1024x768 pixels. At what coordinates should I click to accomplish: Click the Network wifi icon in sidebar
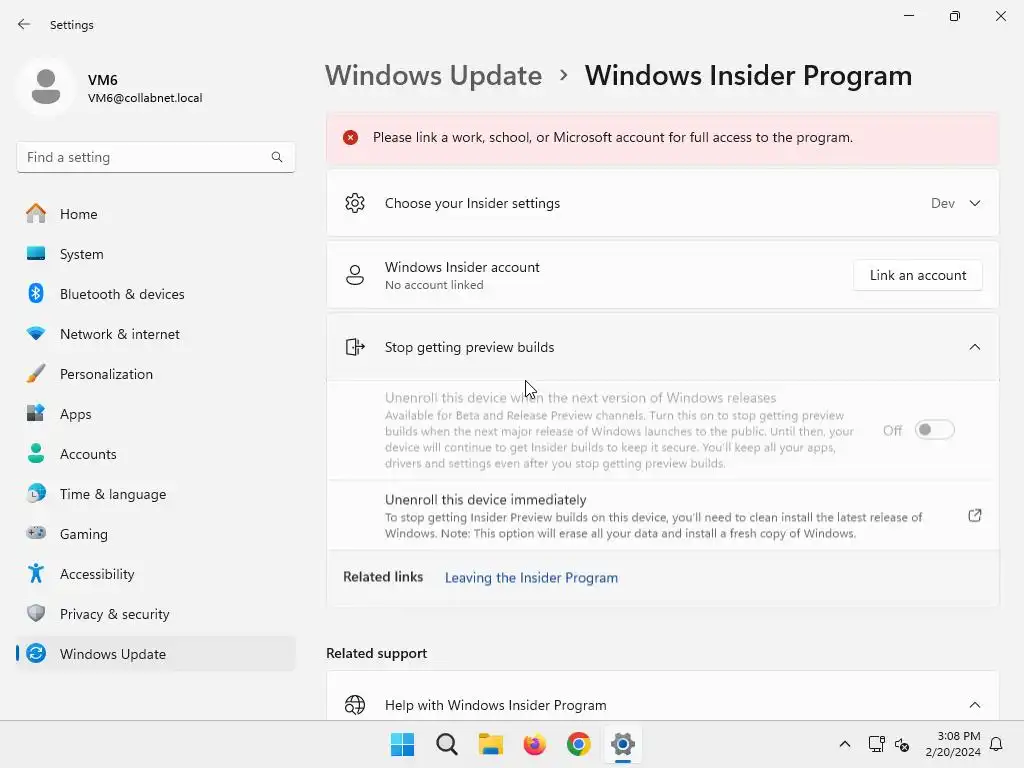(x=36, y=333)
